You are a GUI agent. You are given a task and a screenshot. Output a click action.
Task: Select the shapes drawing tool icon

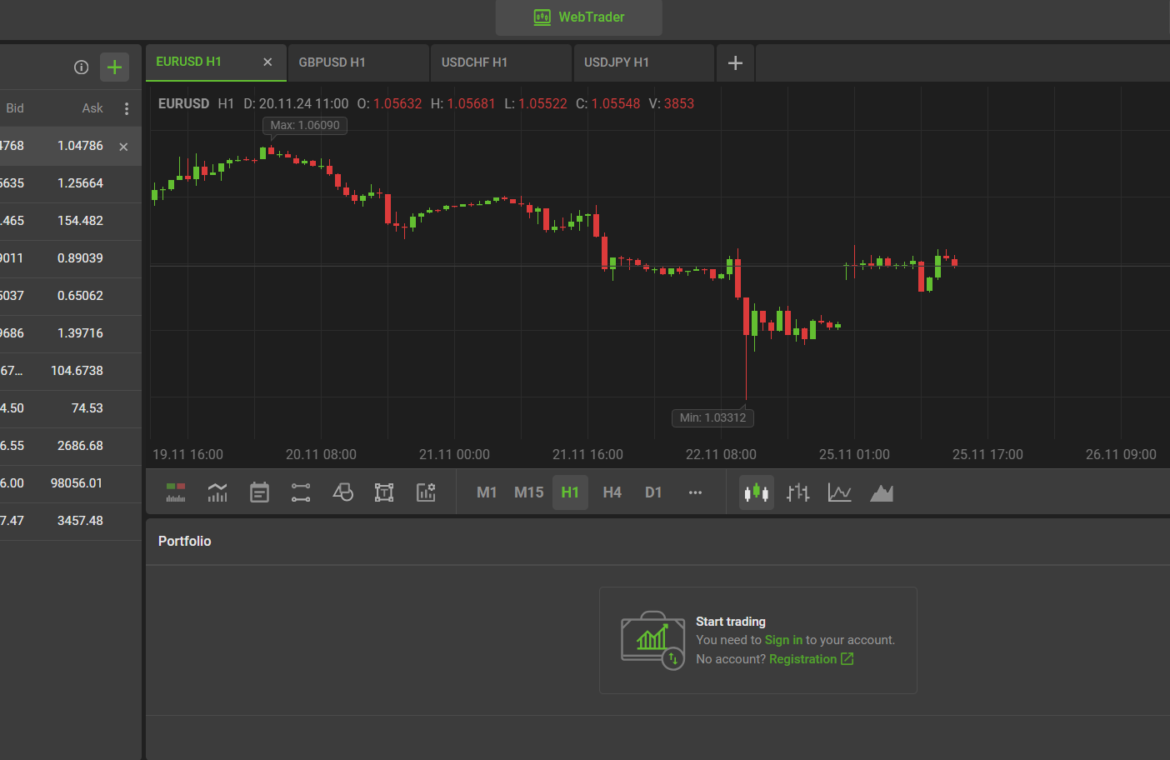pyautogui.click(x=342, y=492)
